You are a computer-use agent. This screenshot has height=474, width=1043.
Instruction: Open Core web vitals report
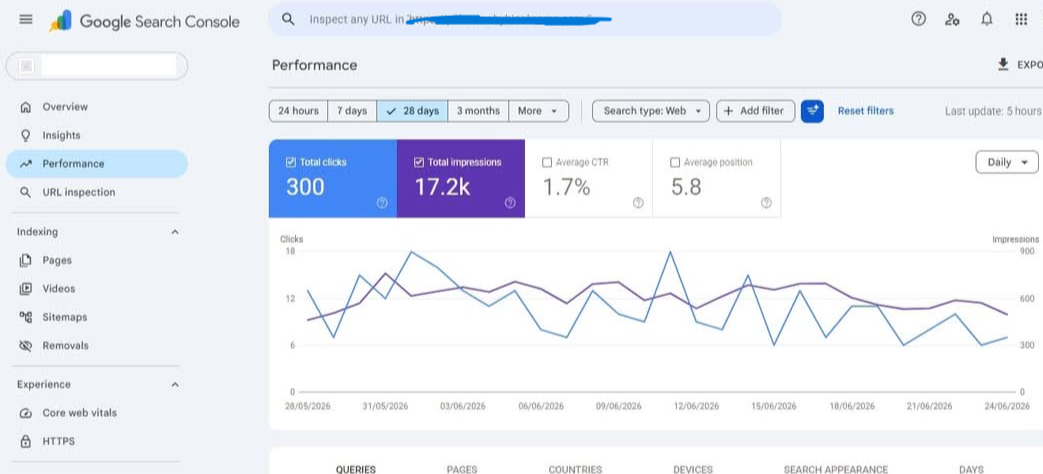[96, 413]
